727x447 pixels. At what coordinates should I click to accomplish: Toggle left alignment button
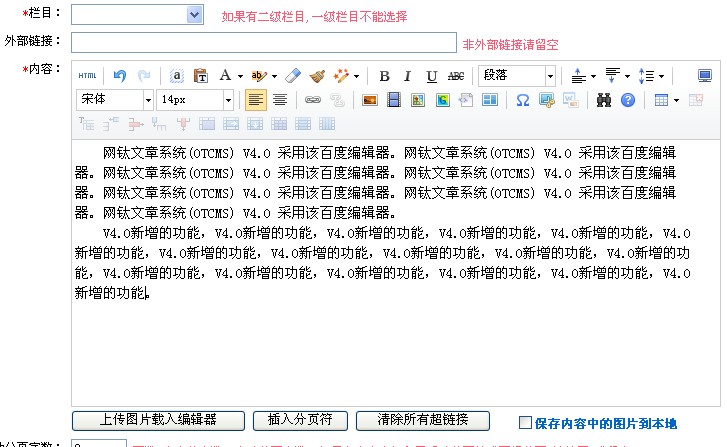tap(255, 100)
